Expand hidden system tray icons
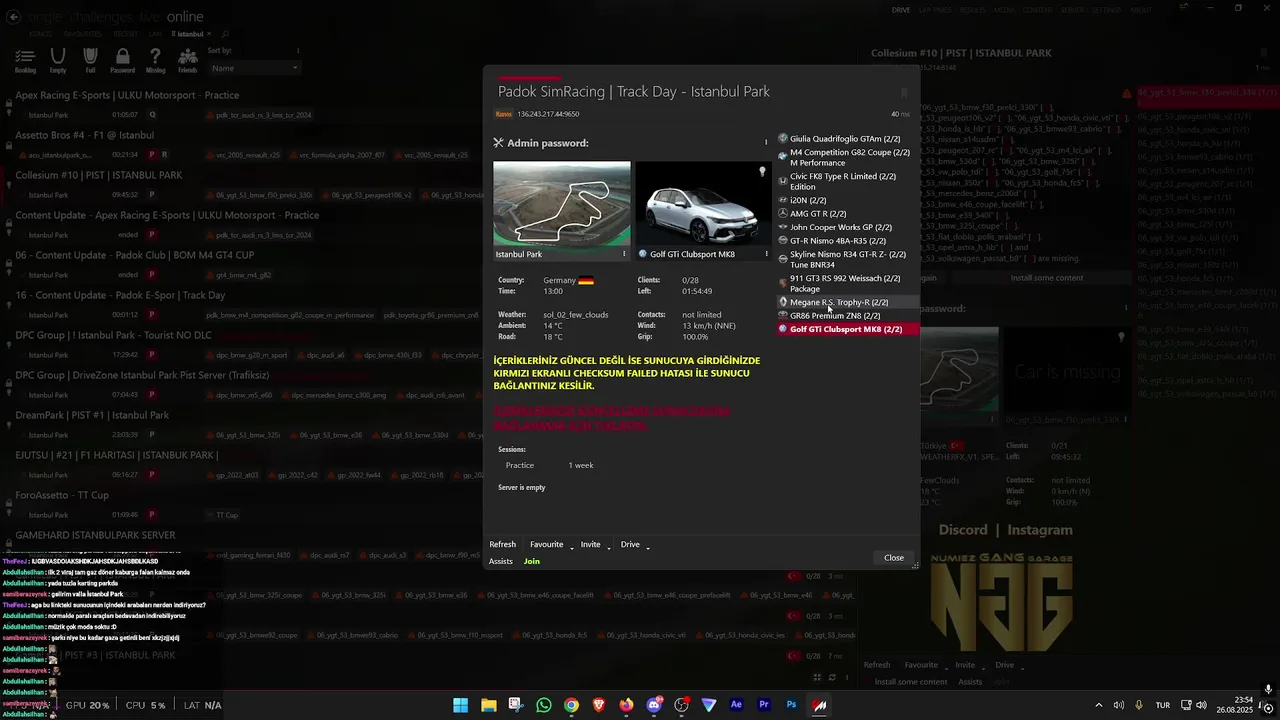This screenshot has height=720, width=1280. tap(1098, 705)
